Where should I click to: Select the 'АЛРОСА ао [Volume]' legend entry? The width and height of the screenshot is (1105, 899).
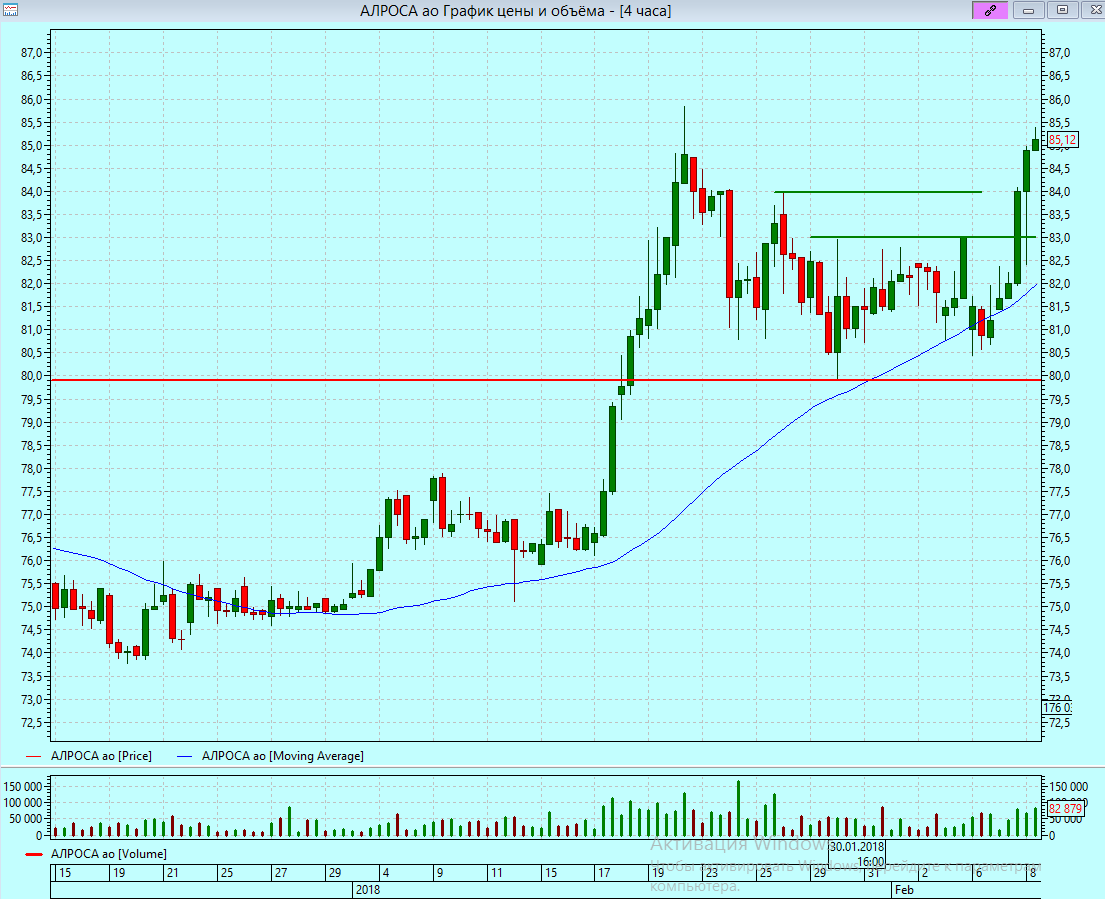click(x=109, y=854)
